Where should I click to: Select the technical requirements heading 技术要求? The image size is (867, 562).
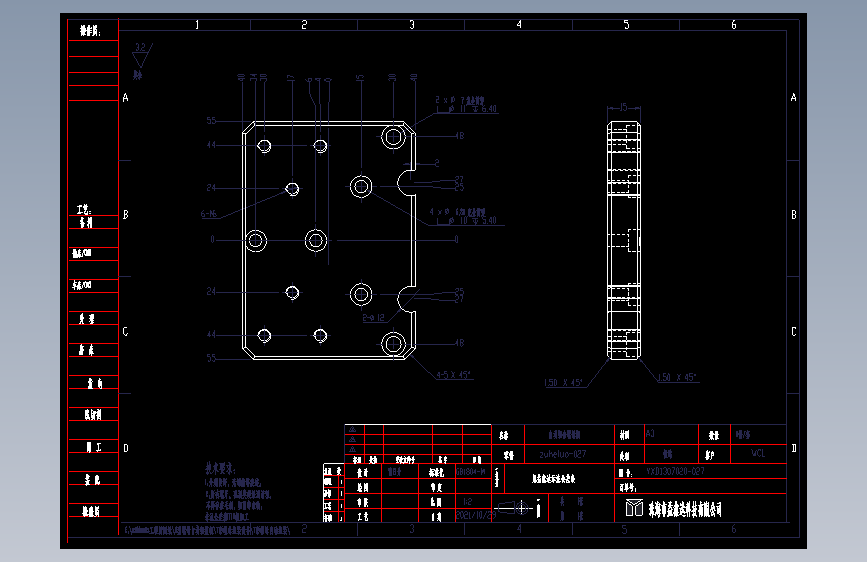coord(220,469)
